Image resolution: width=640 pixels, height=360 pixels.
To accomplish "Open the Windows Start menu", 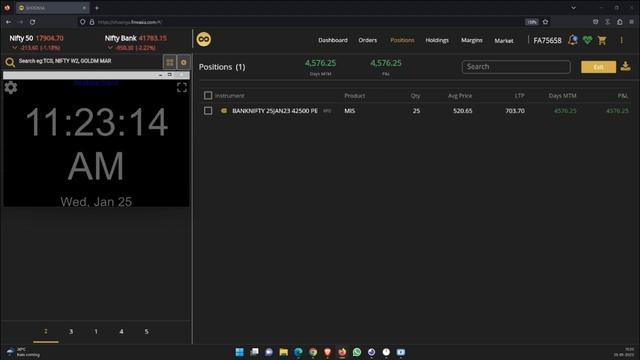I will click(x=240, y=352).
